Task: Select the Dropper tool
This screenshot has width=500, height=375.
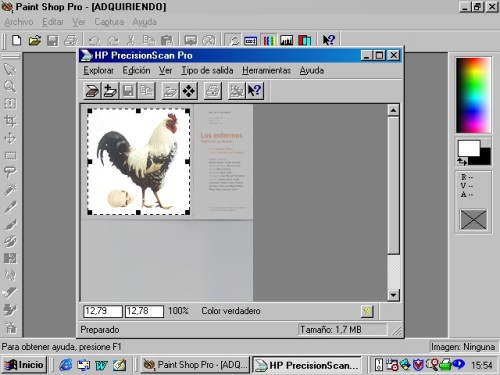Action: [x=10, y=207]
